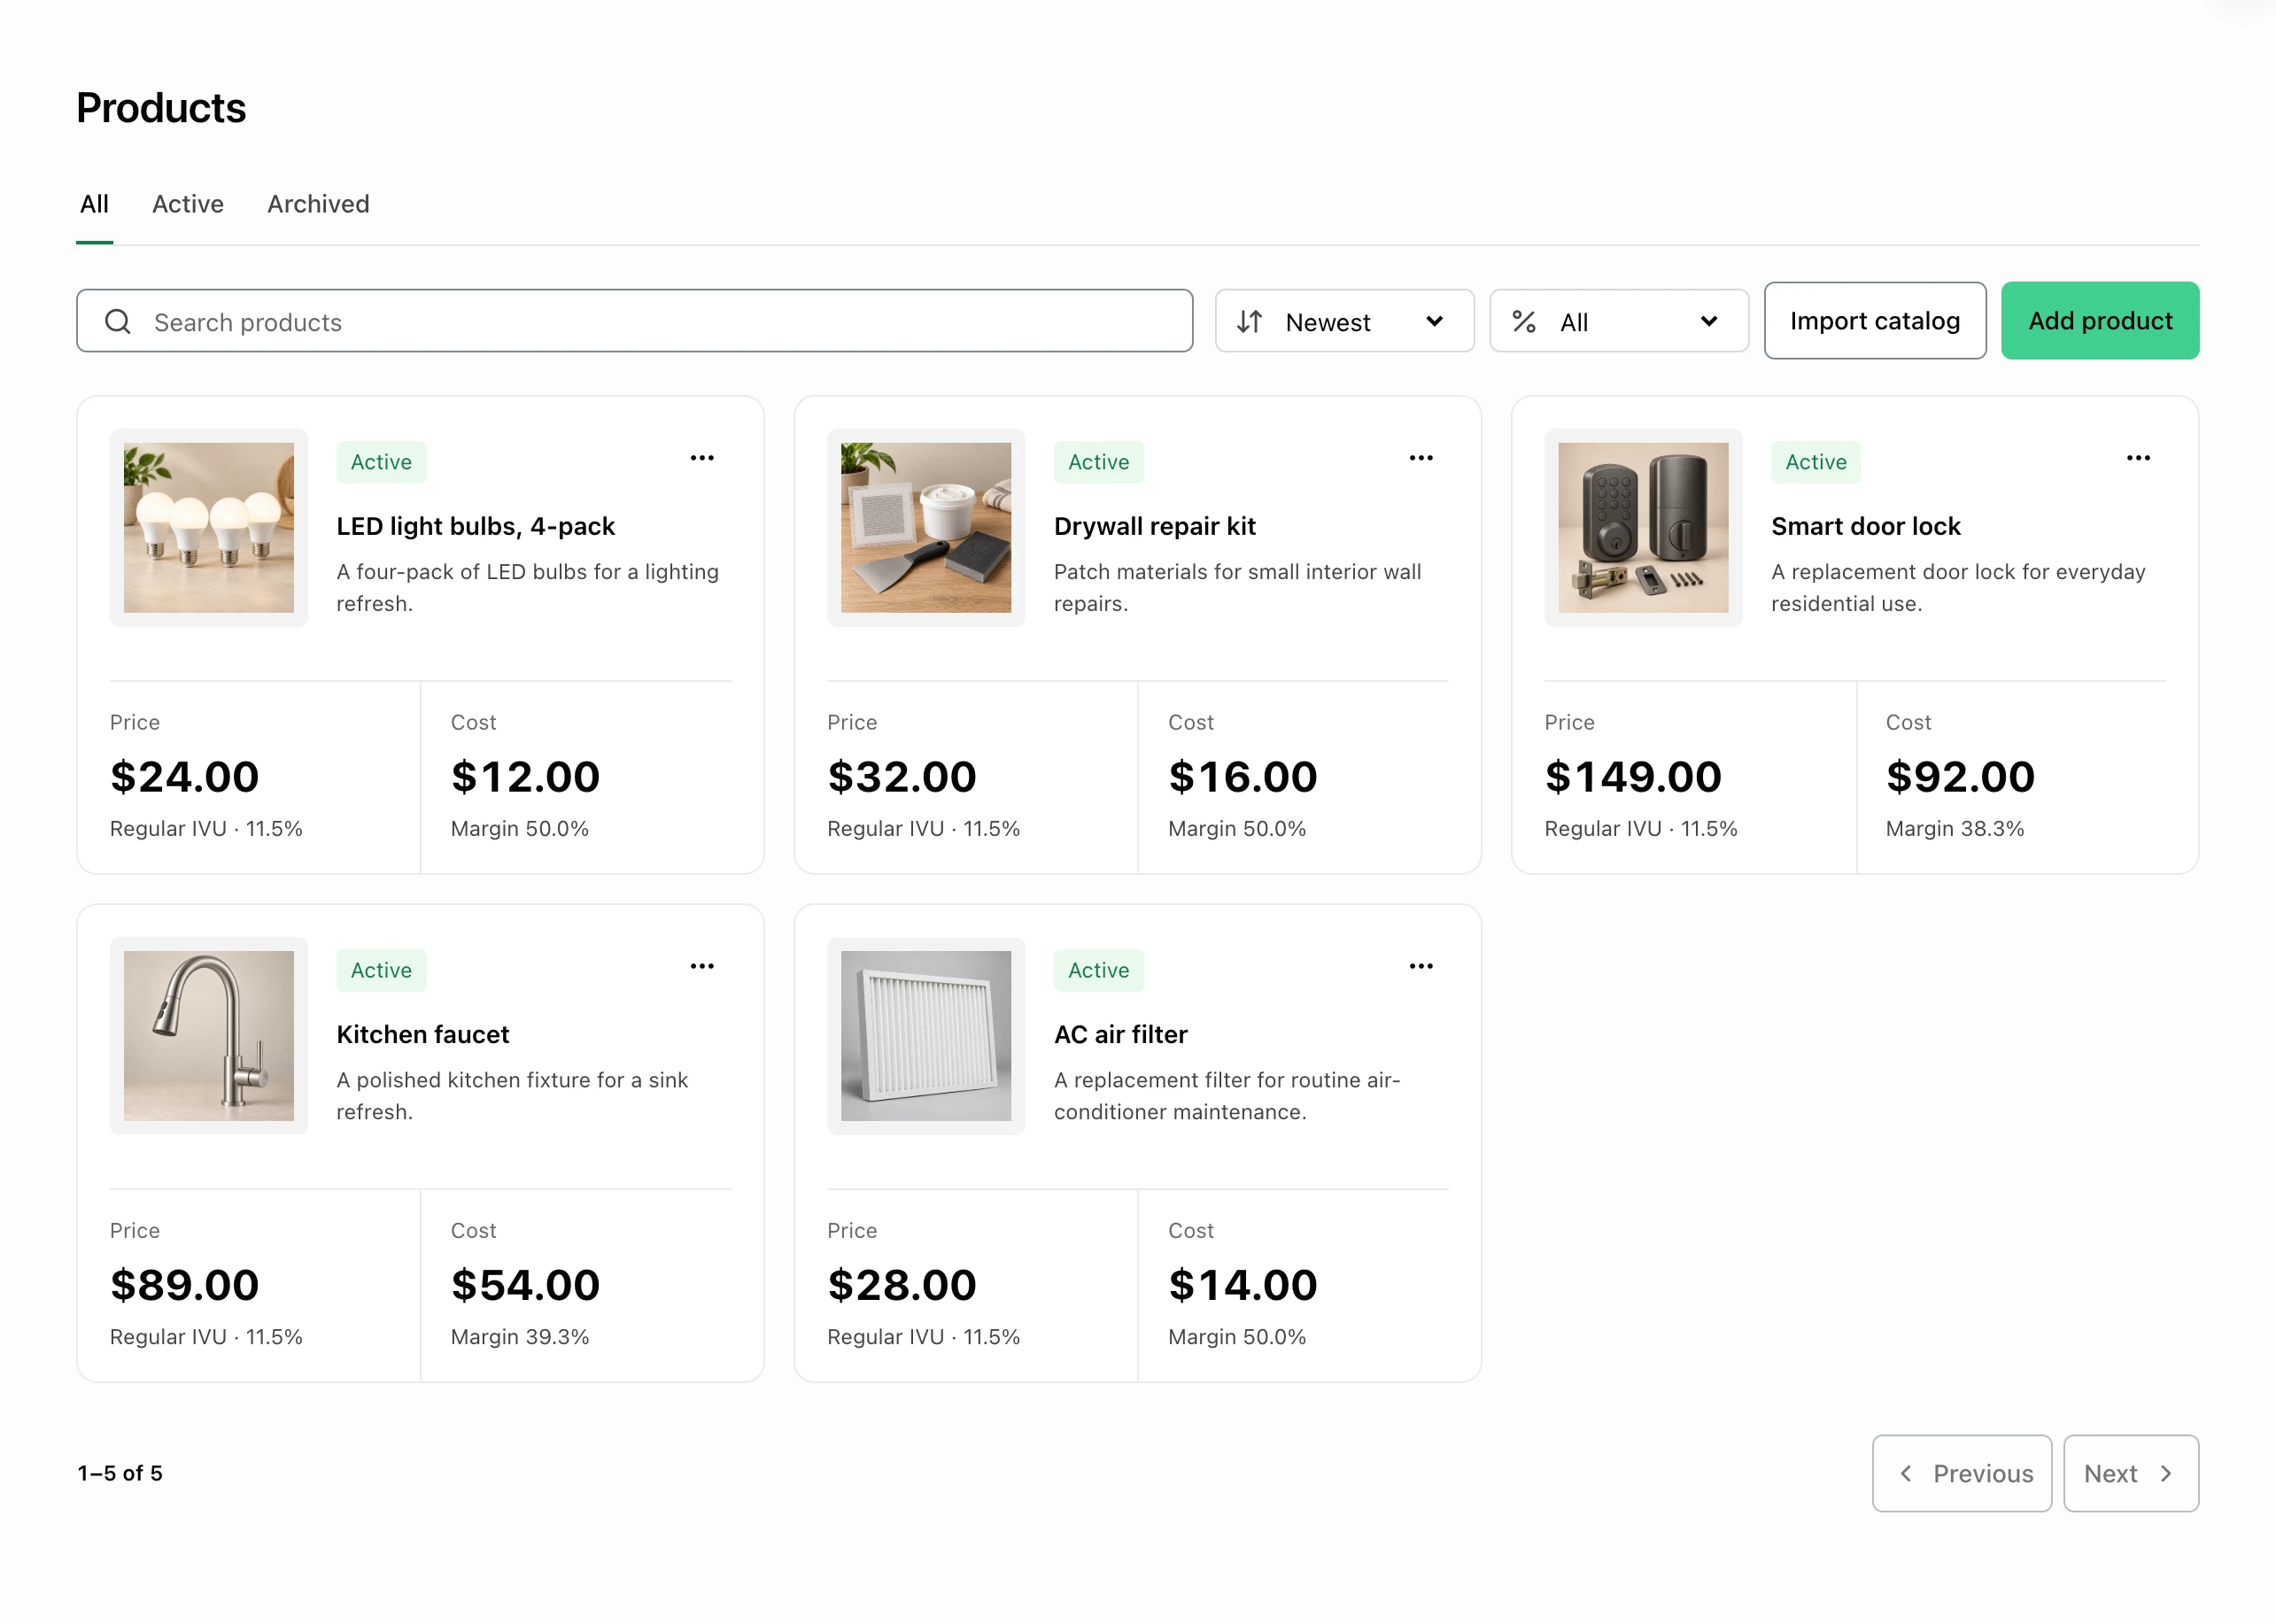Screen dimensions: 2276x1624
Task: Click the $54.00 cost value
Action: click(525, 1285)
